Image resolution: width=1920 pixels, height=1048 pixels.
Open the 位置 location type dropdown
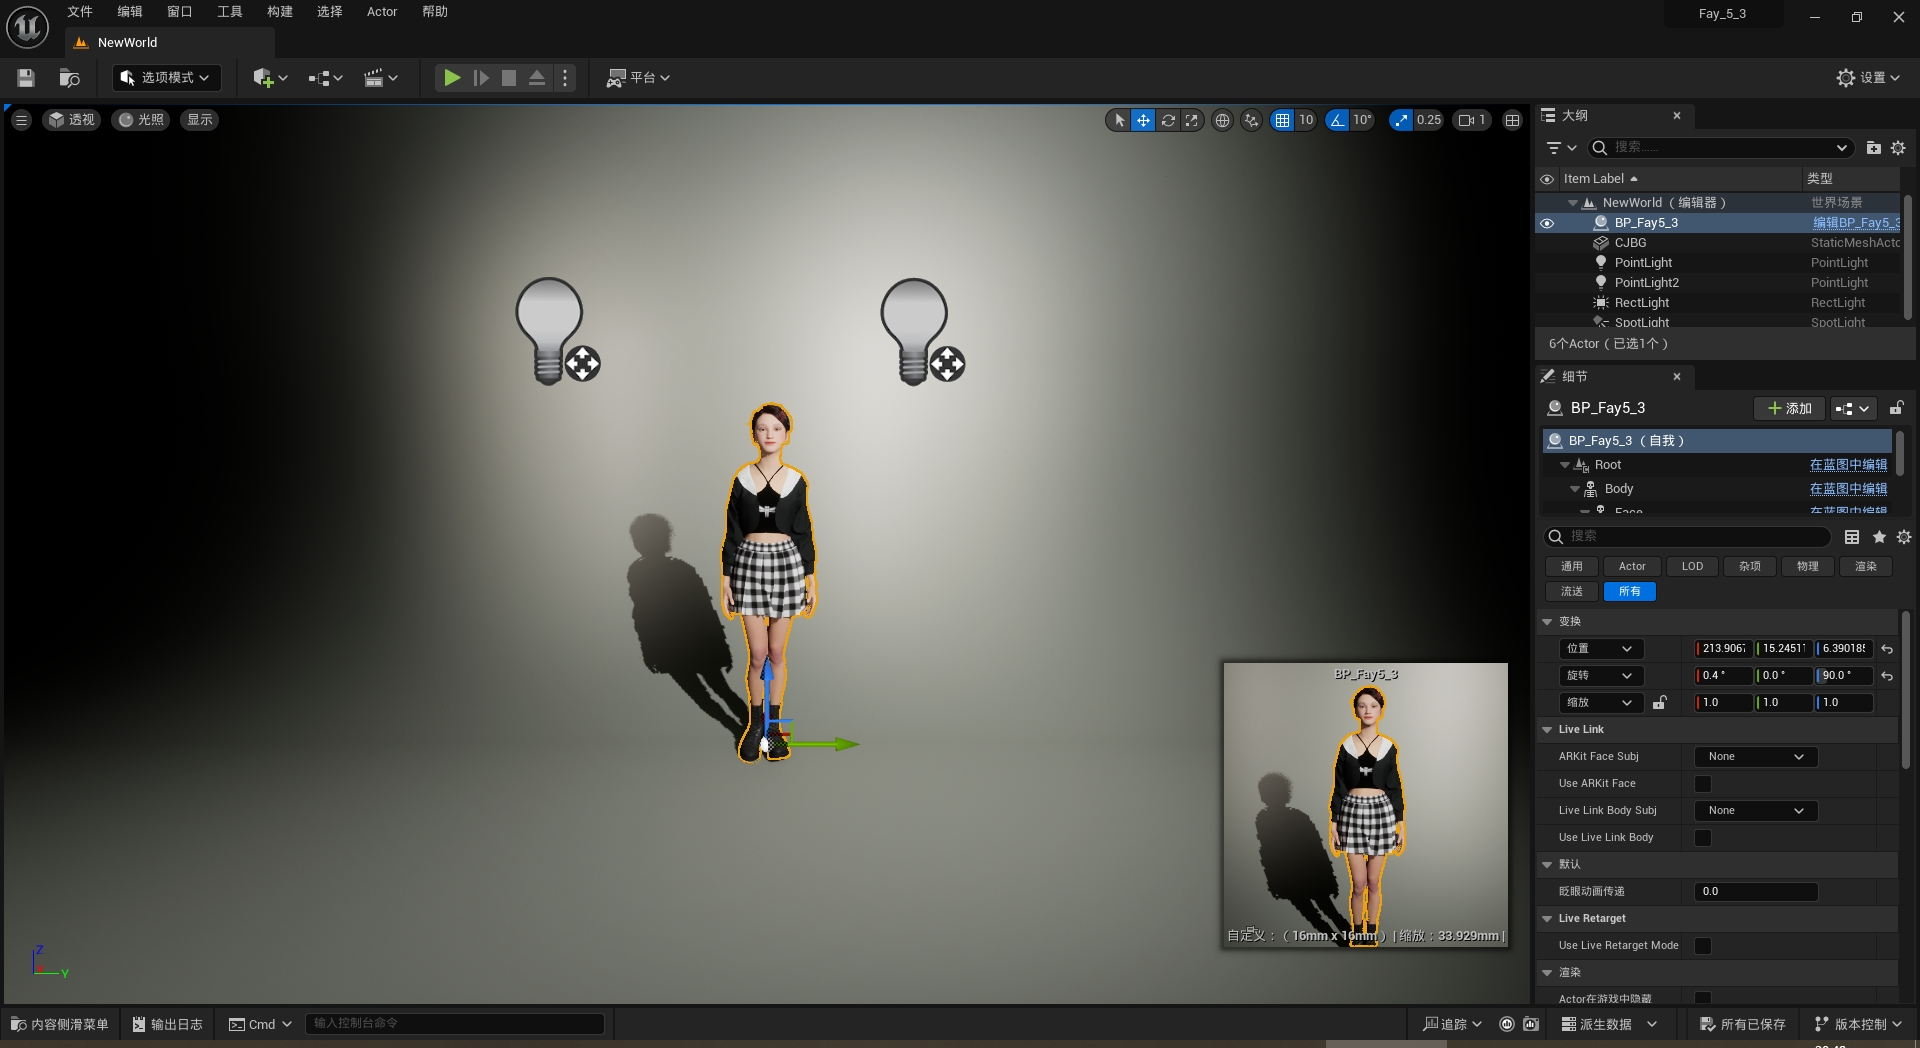tap(1600, 648)
